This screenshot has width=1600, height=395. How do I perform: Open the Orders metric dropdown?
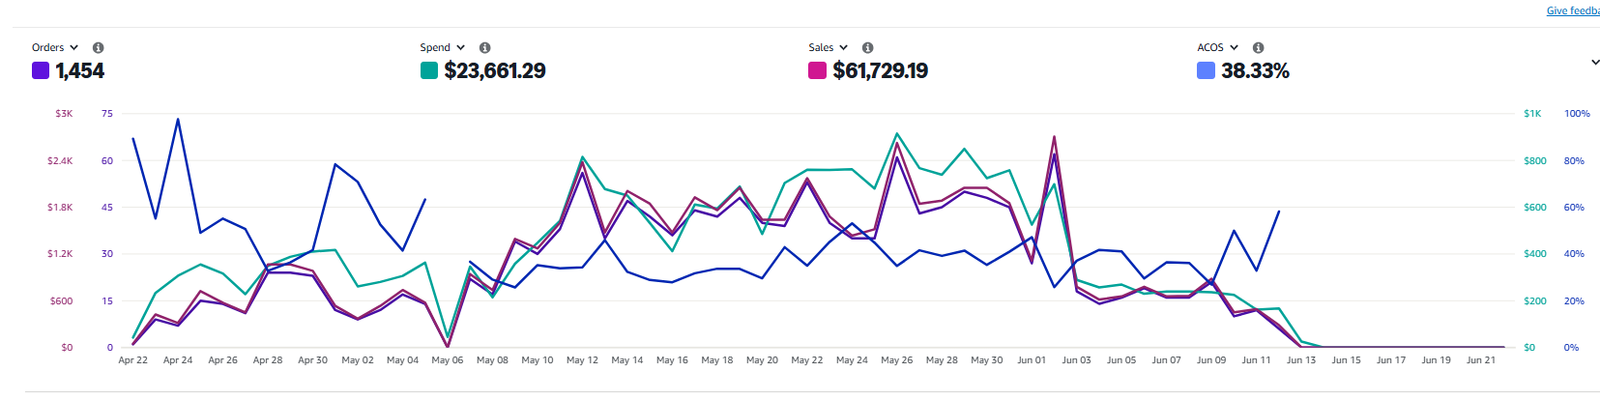pyautogui.click(x=55, y=48)
